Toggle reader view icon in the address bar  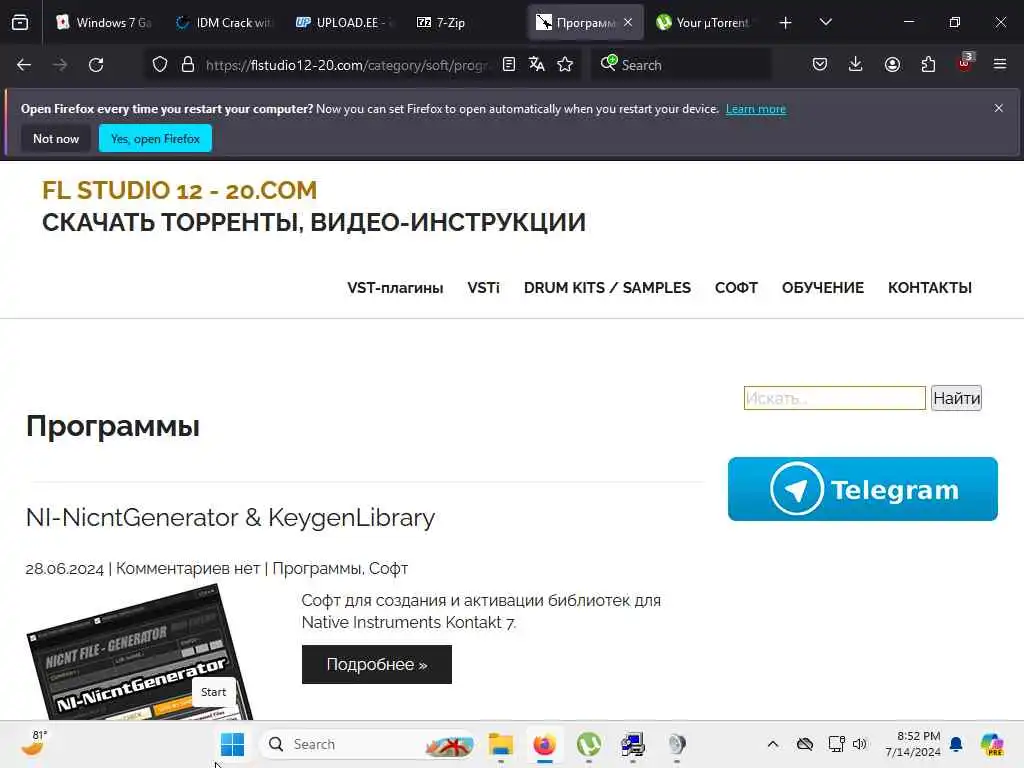tap(509, 65)
